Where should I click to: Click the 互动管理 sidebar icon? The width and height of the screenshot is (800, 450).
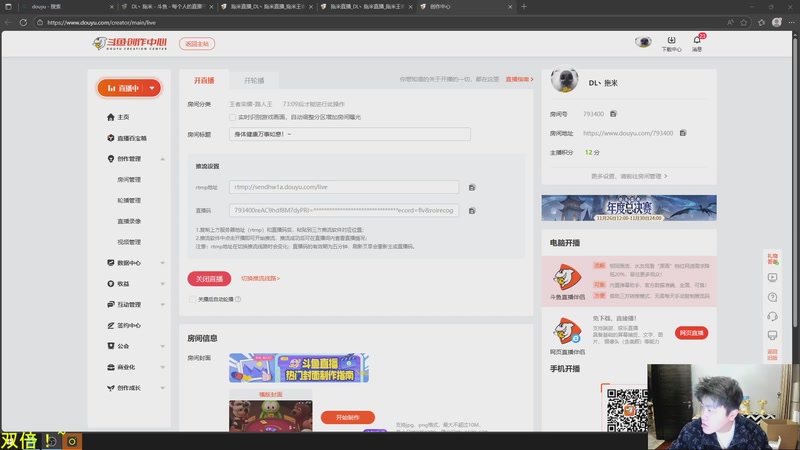coord(111,305)
